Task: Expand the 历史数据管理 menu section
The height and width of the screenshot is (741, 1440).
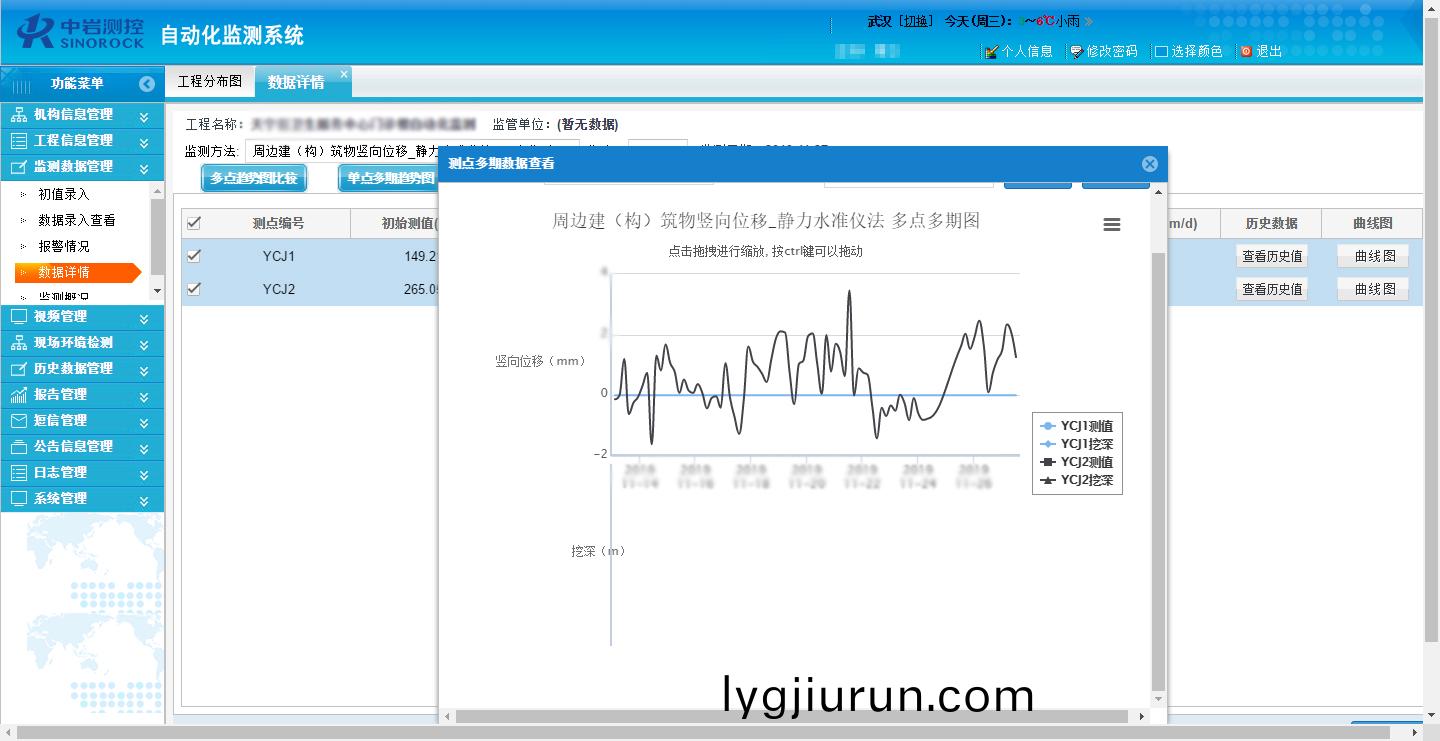Action: pos(144,369)
